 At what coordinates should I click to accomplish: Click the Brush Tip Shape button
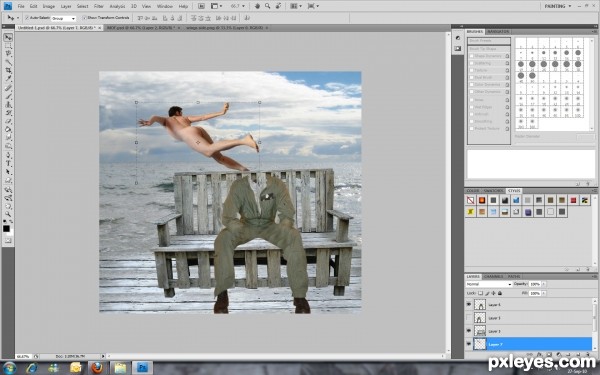[489, 49]
